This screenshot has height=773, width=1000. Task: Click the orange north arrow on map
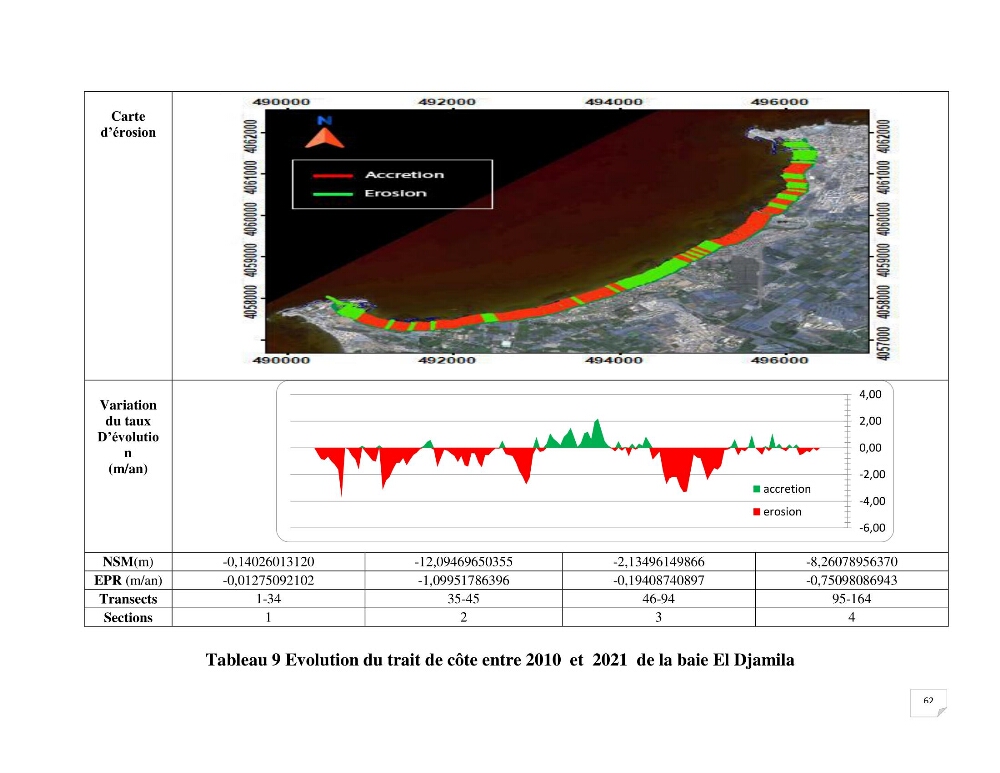click(325, 138)
